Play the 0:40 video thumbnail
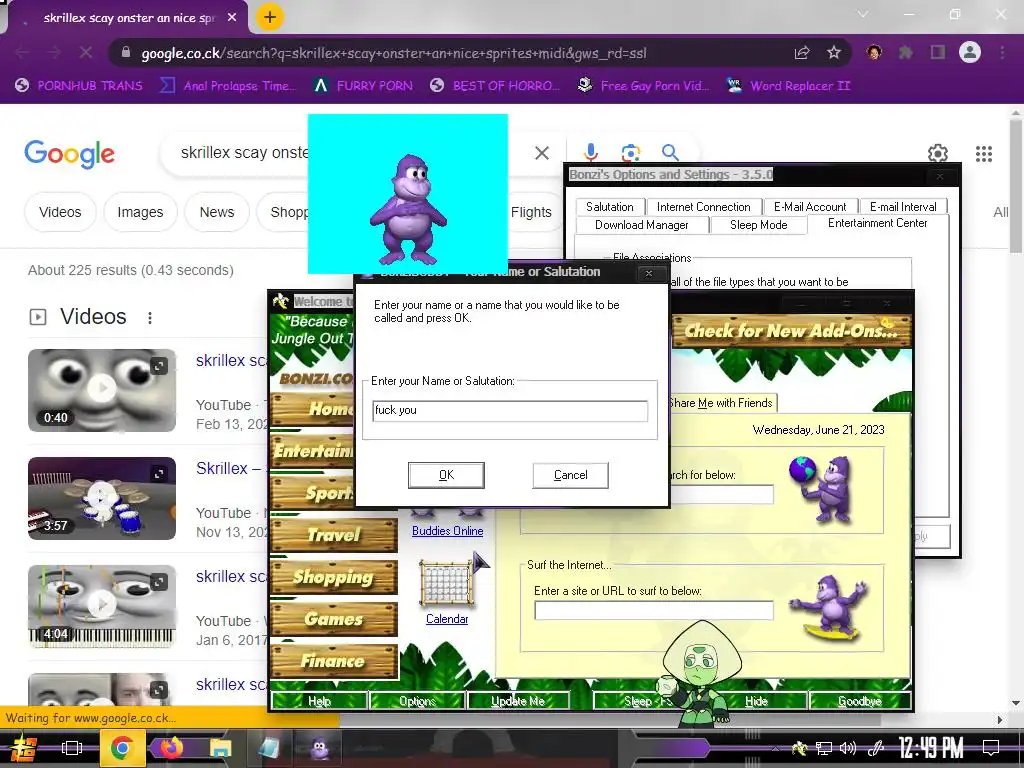Image resolution: width=1024 pixels, height=768 pixels. tap(102, 390)
